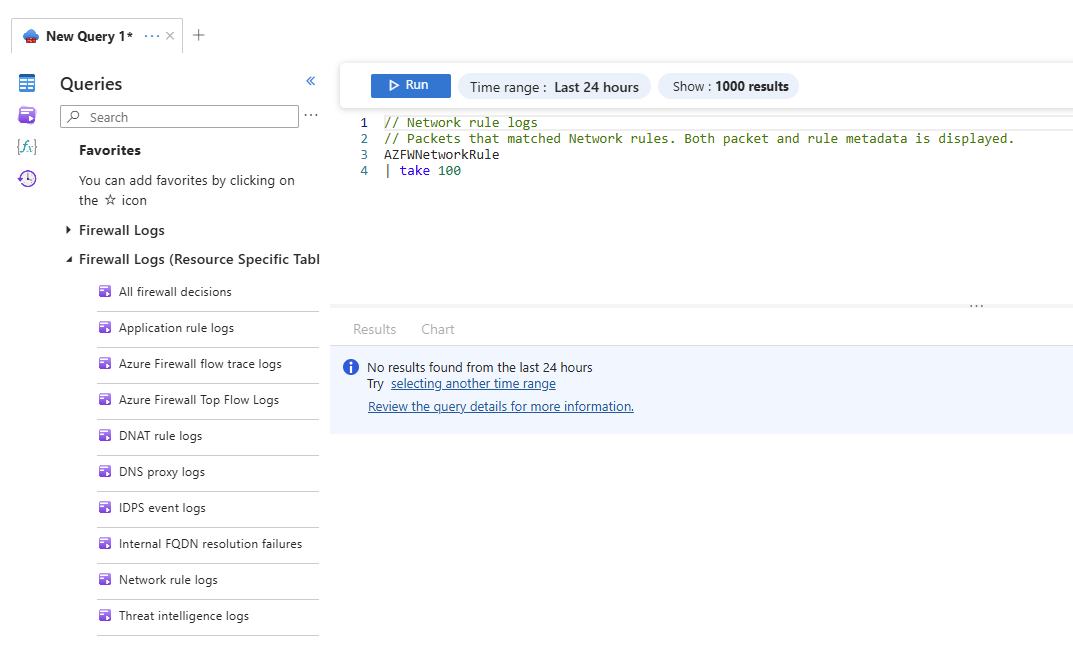Viewport: 1073px width, 663px height.
Task: Collapse the Queries pane with double chevron
Action: (310, 81)
